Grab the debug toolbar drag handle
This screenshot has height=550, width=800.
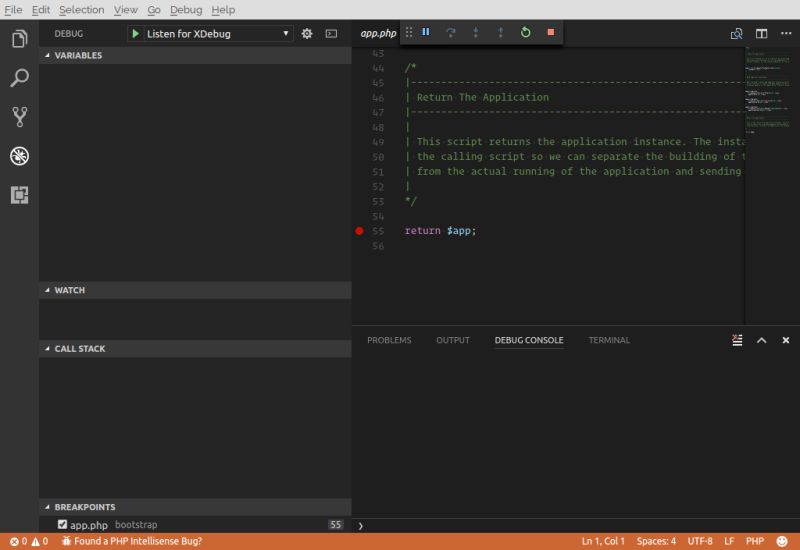(409, 32)
